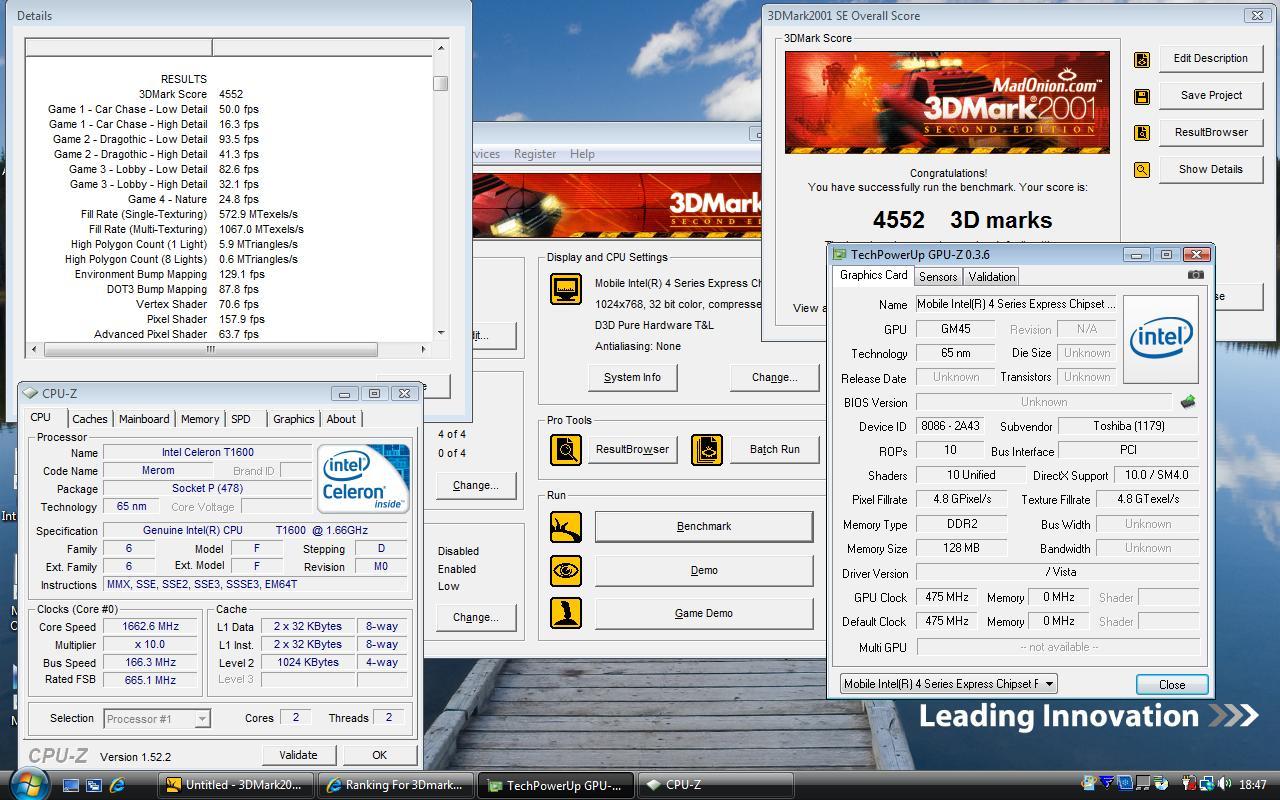Click the Save Project button
Viewport: 1280px width, 800px height.
[x=1211, y=96]
